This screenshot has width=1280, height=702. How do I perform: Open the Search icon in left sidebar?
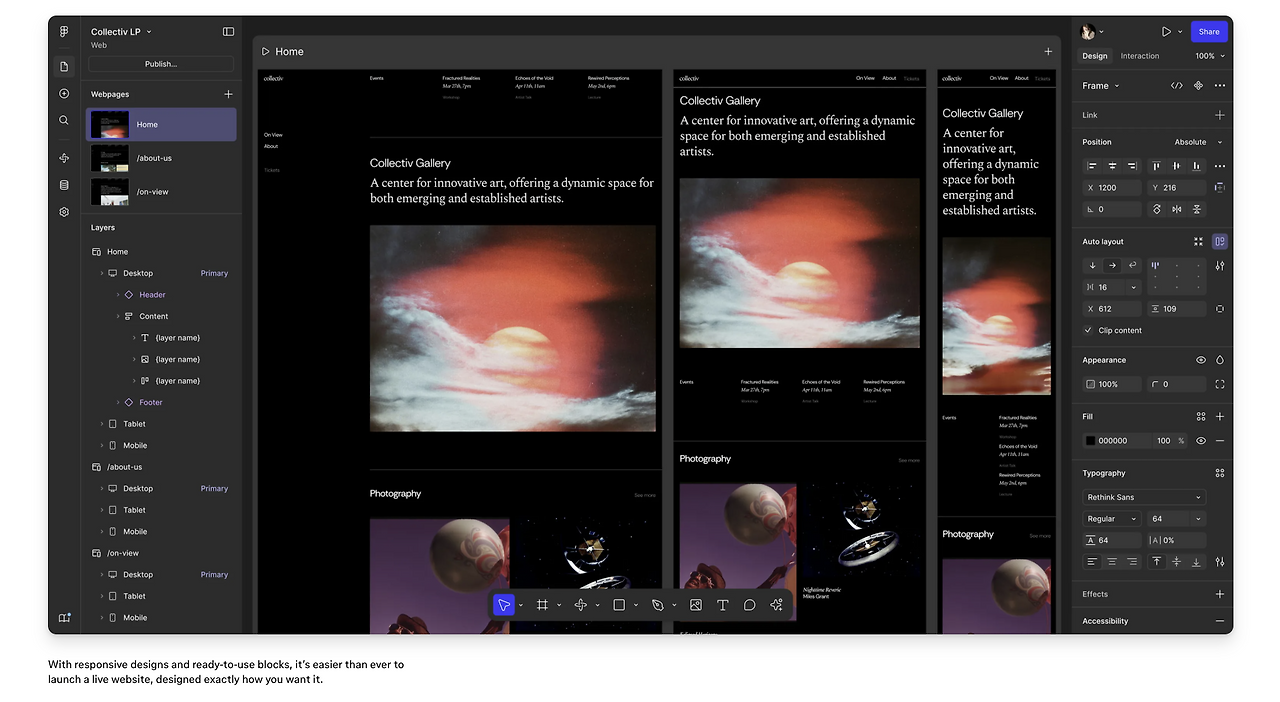pyautogui.click(x=64, y=120)
